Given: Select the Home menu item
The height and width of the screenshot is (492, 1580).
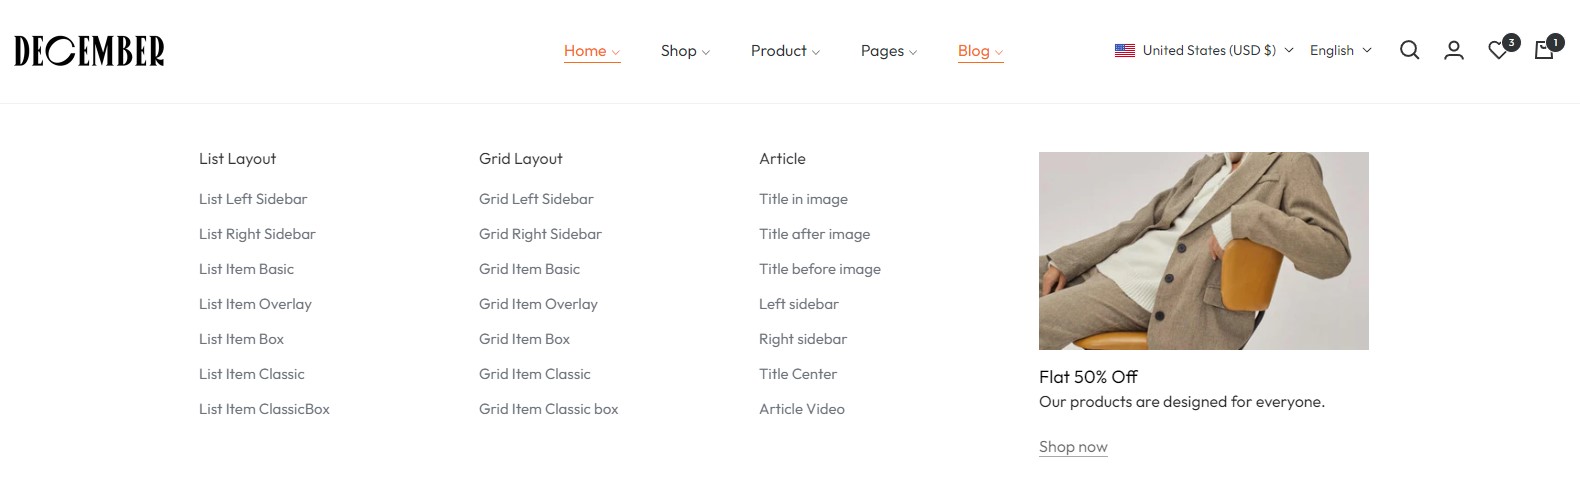Looking at the screenshot, I should 591,51.
